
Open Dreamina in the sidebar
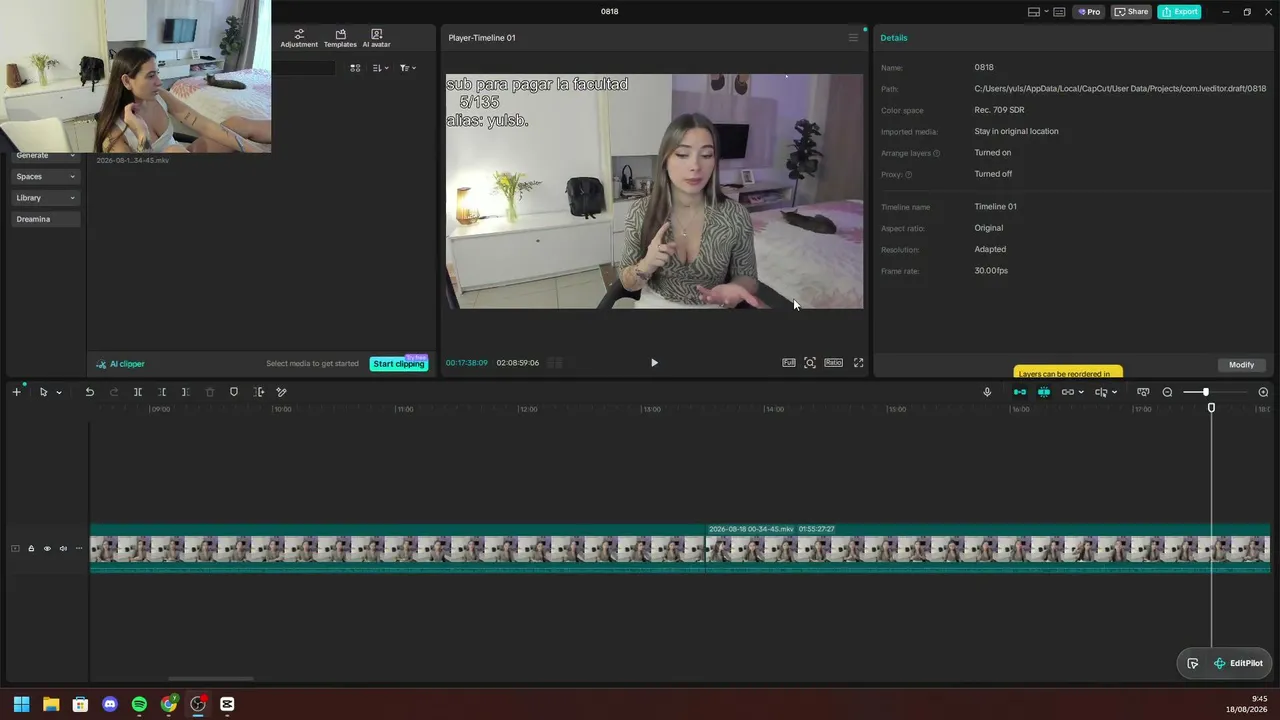coord(45,219)
